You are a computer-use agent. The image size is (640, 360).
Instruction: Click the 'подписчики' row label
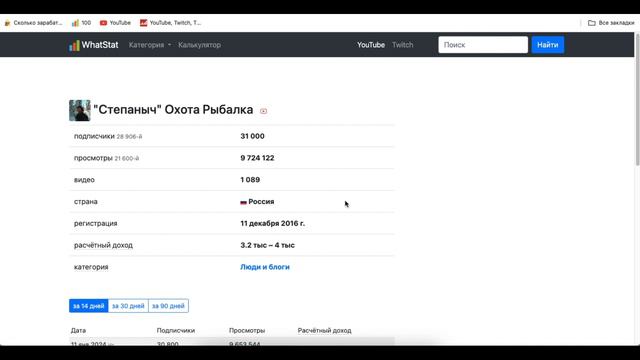click(x=94, y=136)
